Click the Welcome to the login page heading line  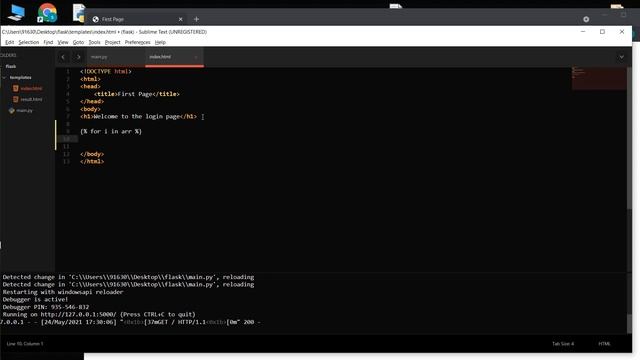(138, 116)
